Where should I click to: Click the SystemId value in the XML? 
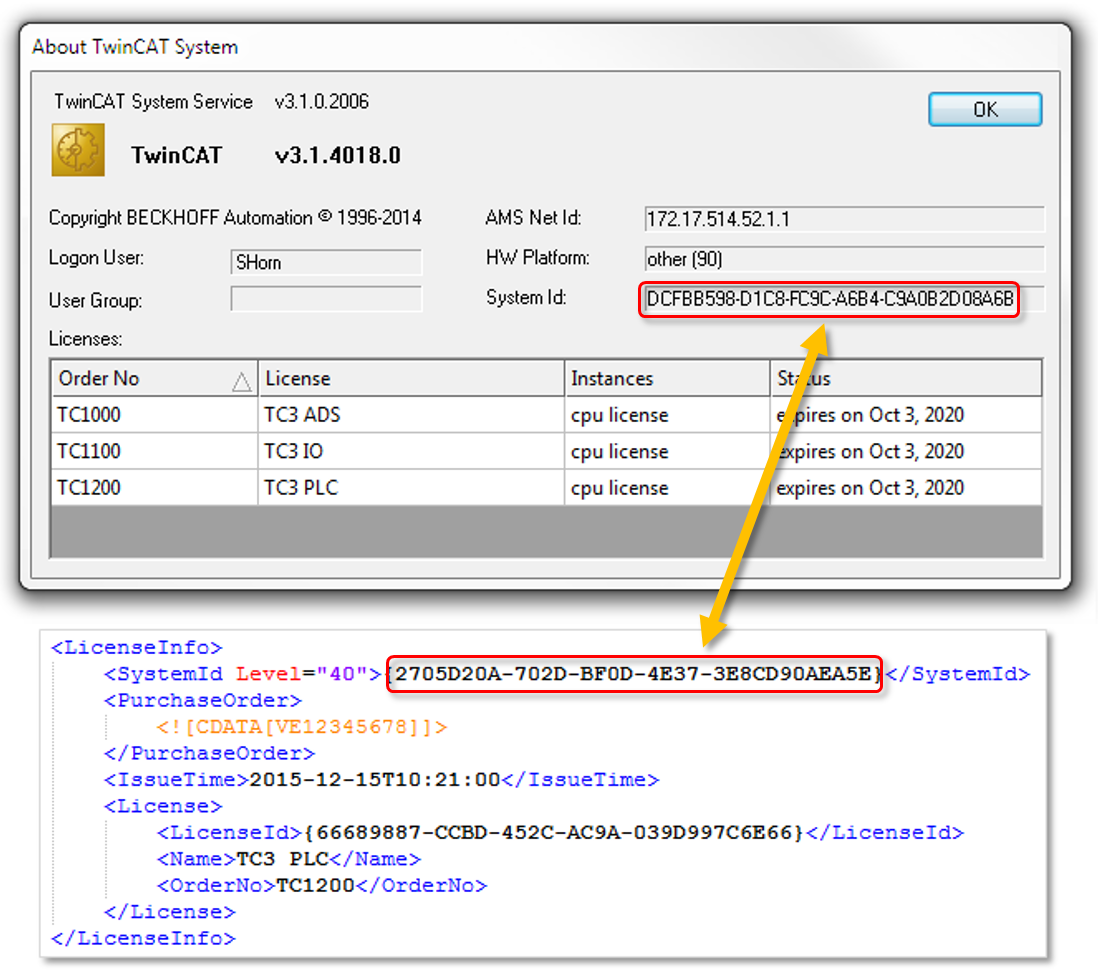[x=634, y=674]
